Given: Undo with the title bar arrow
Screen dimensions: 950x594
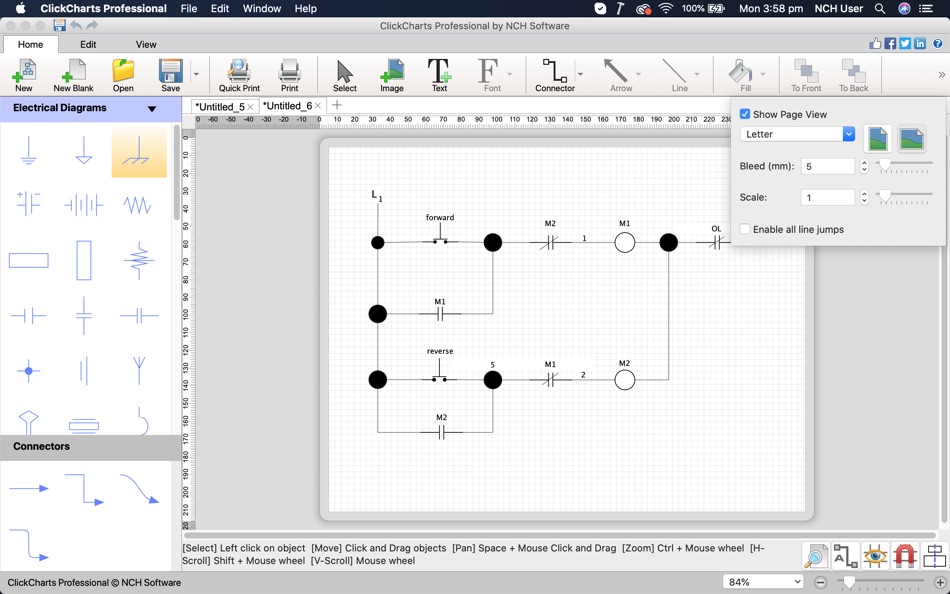Looking at the screenshot, I should tap(76, 25).
